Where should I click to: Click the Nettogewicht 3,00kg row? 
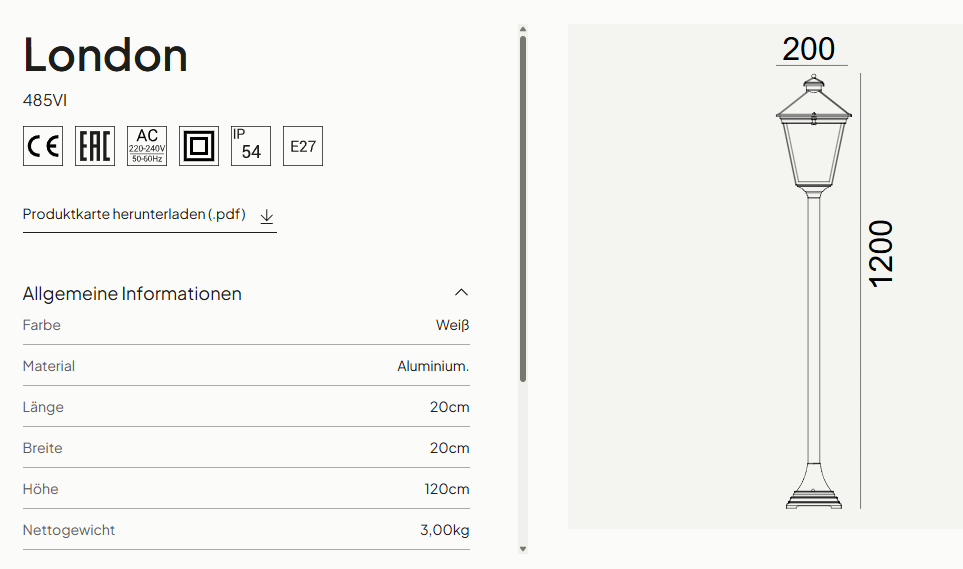click(246, 530)
